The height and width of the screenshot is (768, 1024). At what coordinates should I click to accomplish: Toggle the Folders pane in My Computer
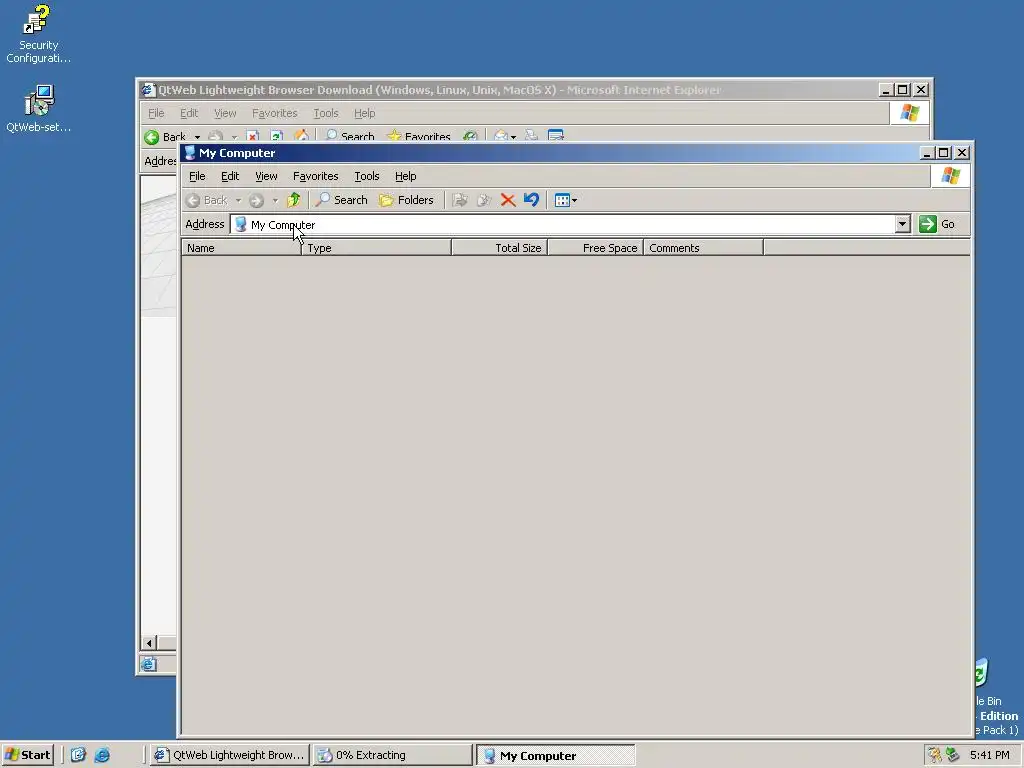[x=406, y=200]
